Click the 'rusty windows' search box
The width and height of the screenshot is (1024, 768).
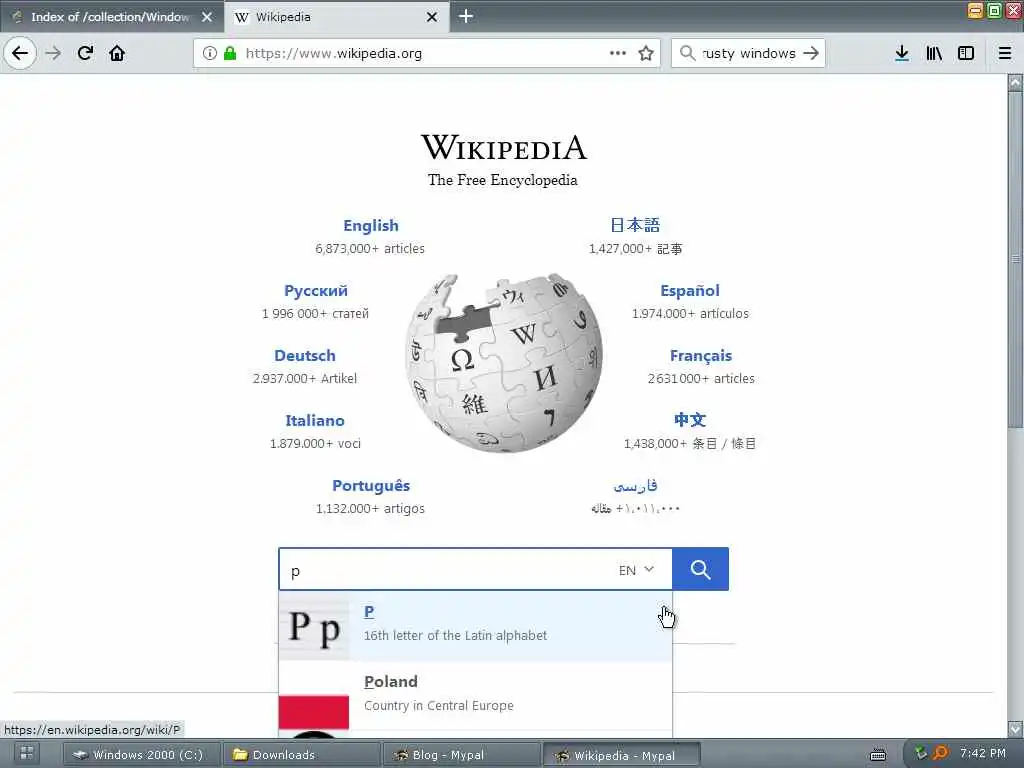(x=748, y=53)
